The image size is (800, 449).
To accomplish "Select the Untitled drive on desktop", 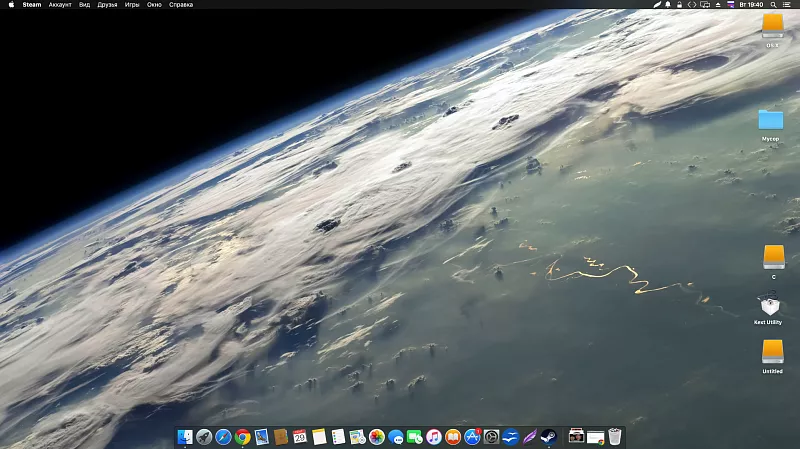I will tap(772, 352).
